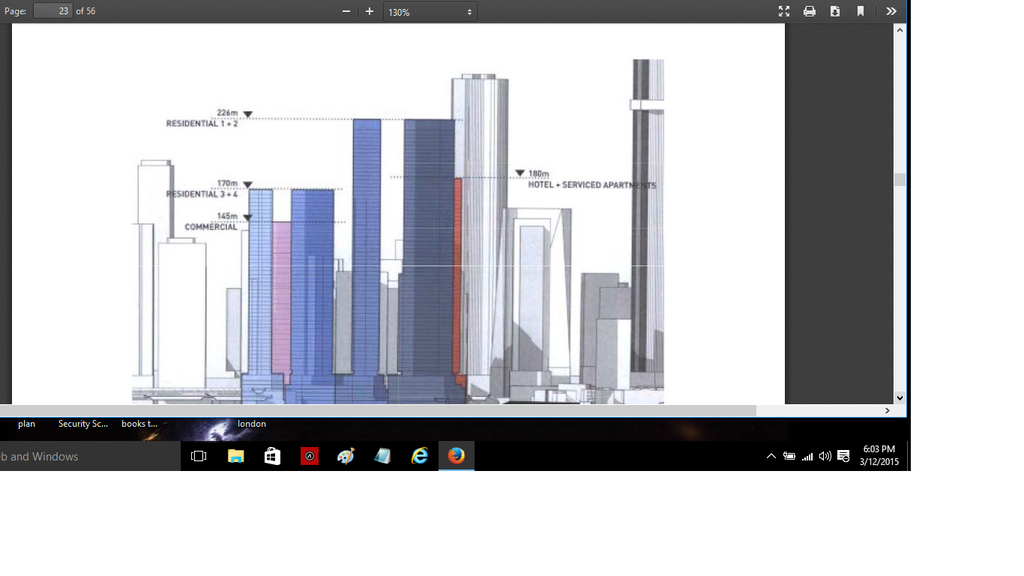
Task: Open the 130% zoom level dropdown
Action: point(430,12)
